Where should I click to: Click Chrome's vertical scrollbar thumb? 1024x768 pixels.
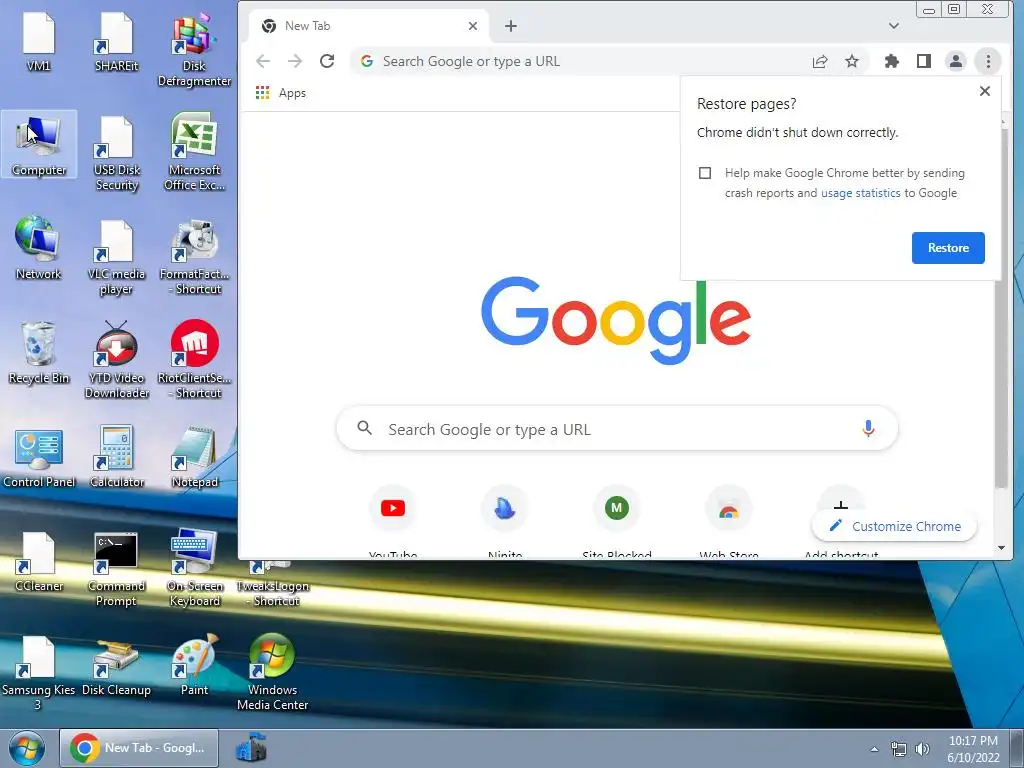[1001, 307]
